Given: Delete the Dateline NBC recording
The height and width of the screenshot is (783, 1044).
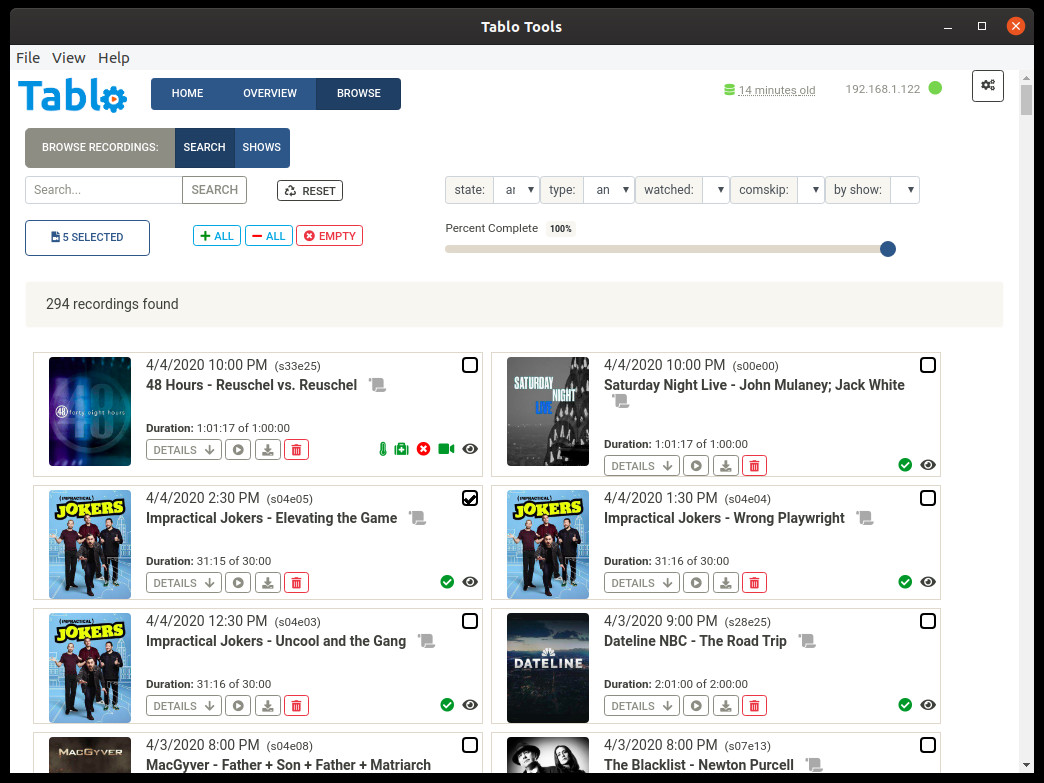Looking at the screenshot, I should tap(754, 706).
